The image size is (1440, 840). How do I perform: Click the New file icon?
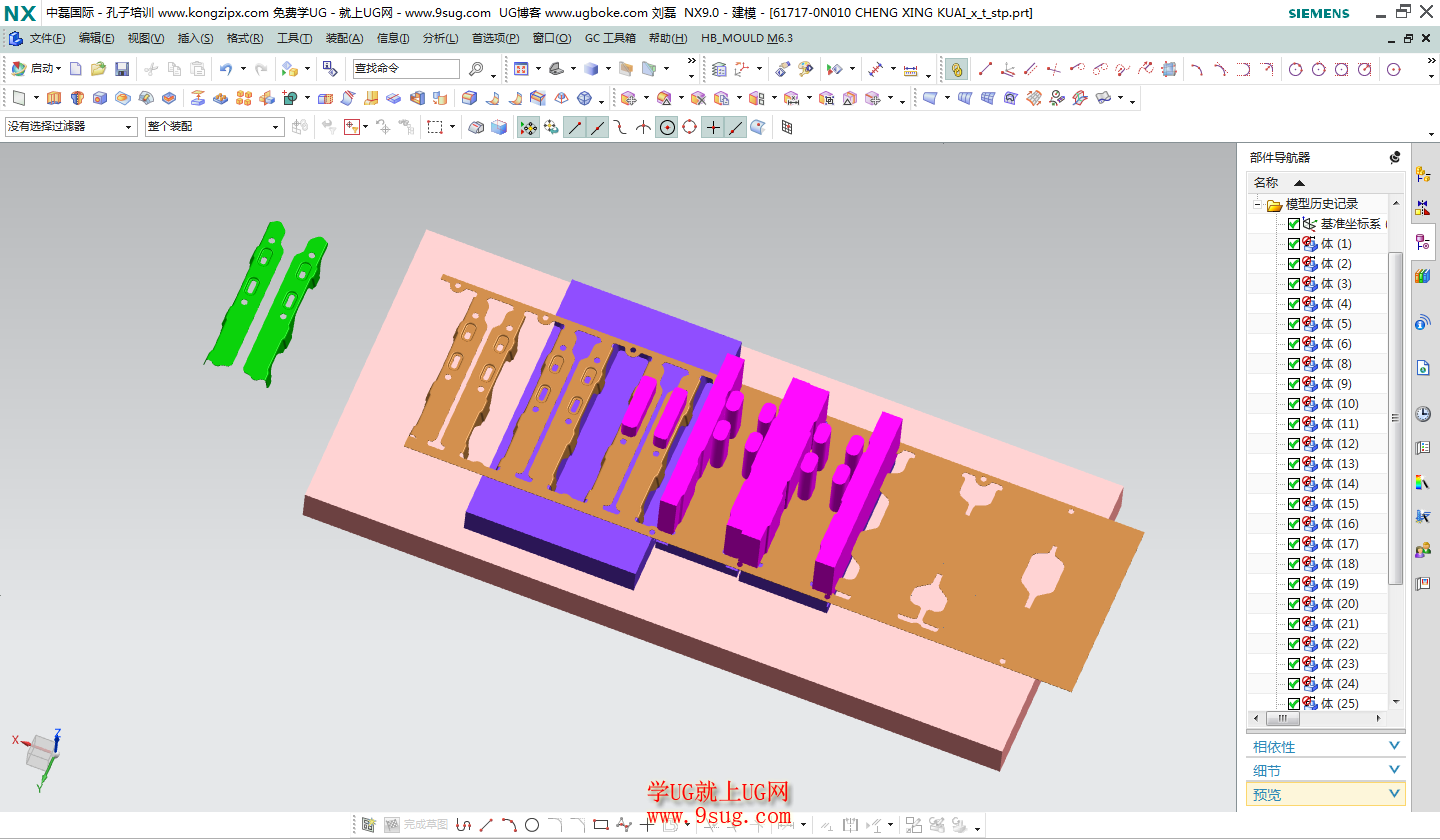(x=76, y=68)
